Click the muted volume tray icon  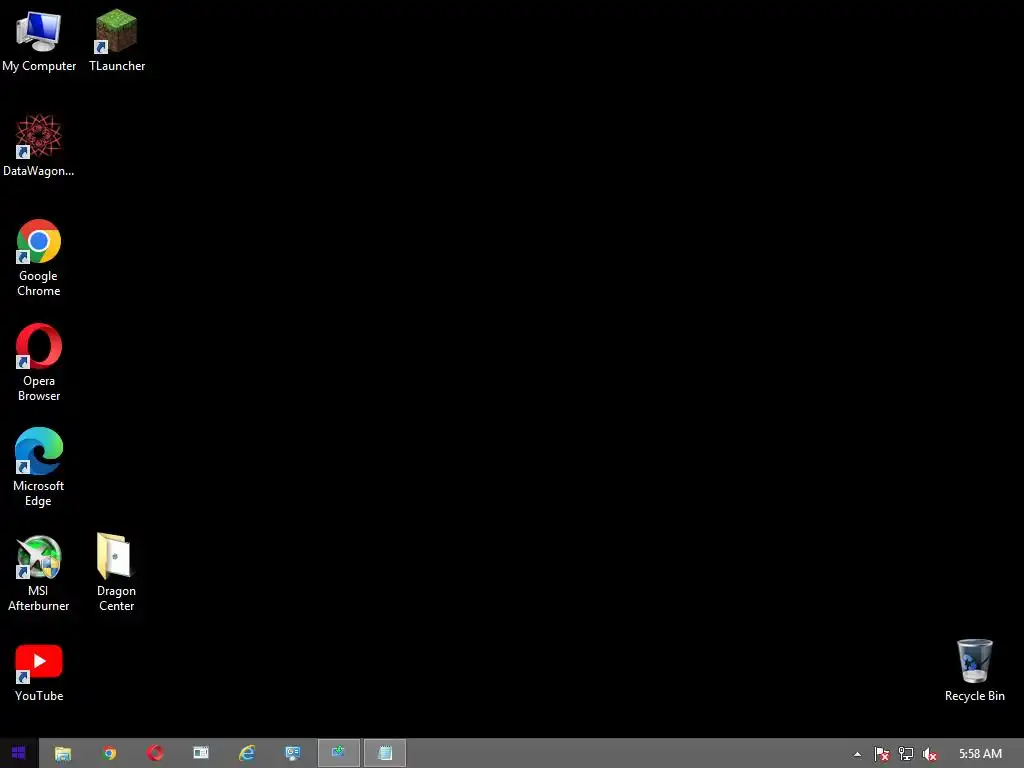pos(929,754)
